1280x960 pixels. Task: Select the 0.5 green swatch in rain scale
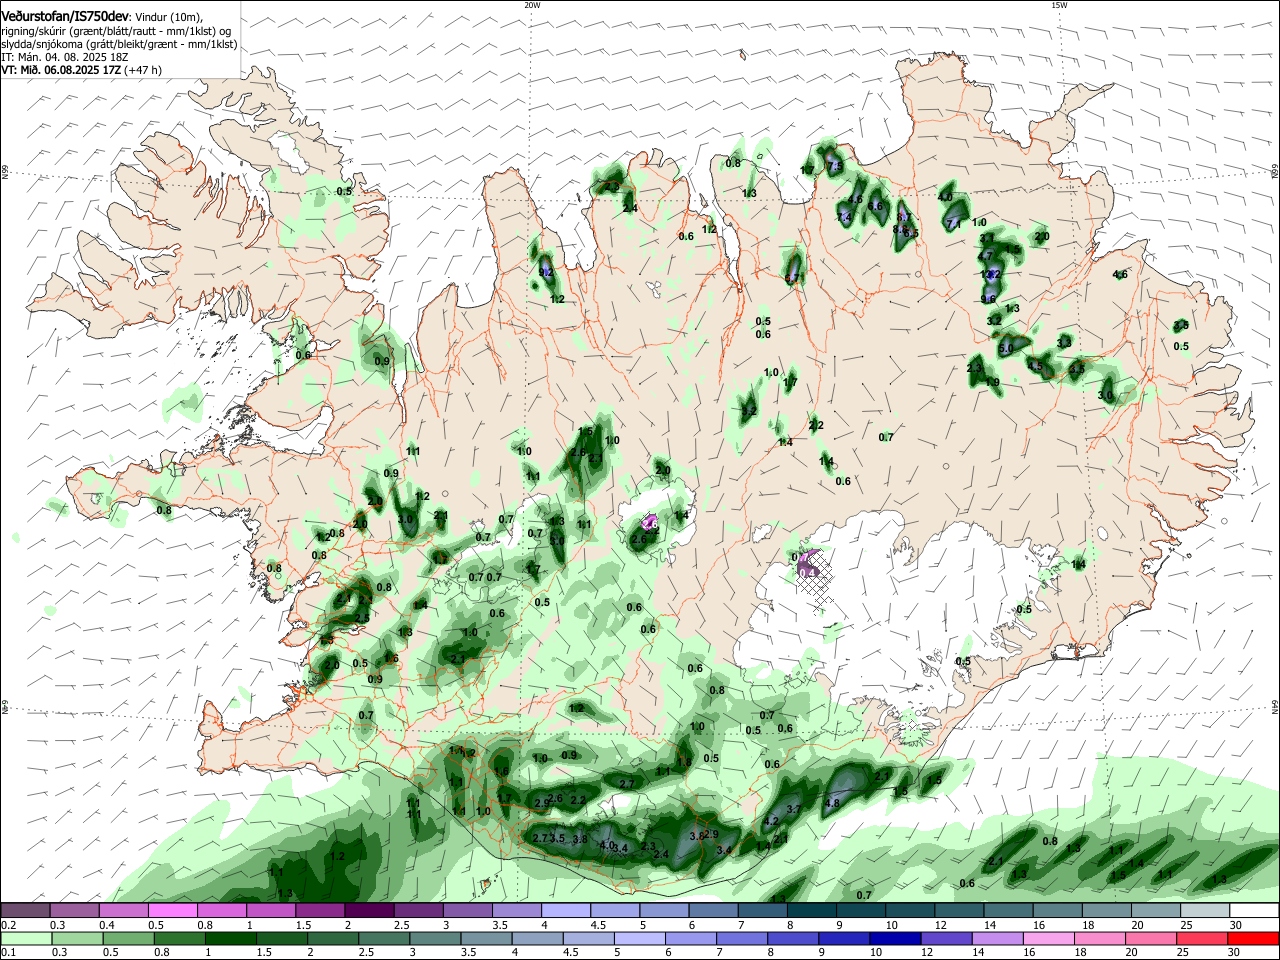coord(128,939)
